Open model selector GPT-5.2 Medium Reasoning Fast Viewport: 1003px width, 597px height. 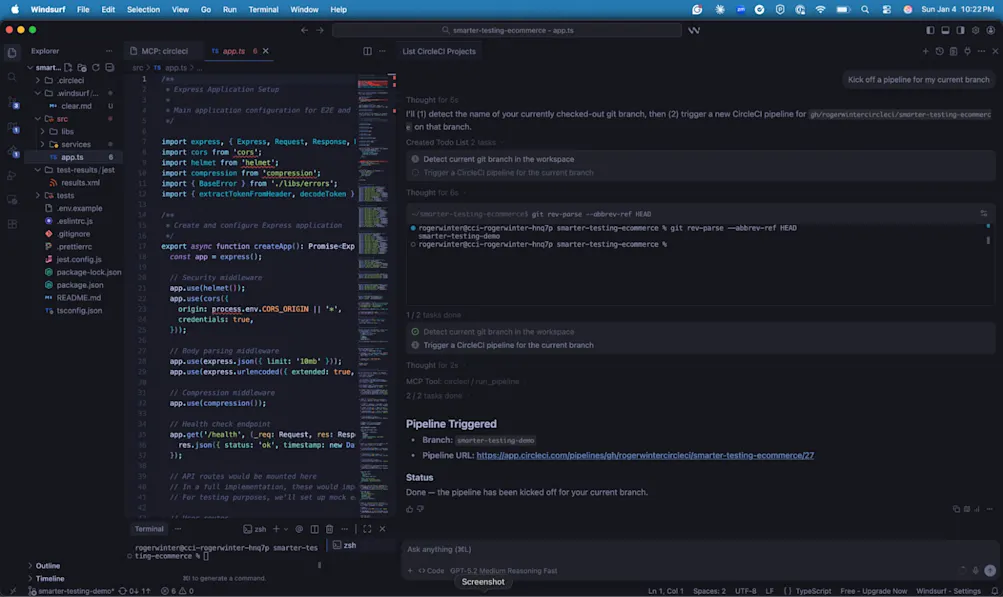click(x=503, y=571)
